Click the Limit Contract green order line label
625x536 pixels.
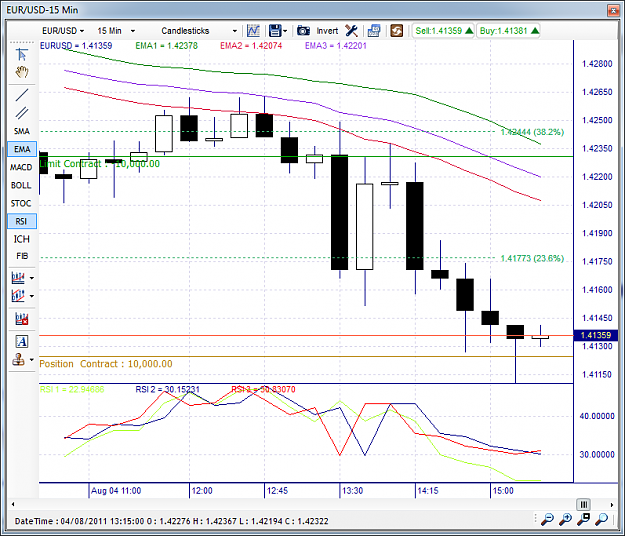(100, 164)
